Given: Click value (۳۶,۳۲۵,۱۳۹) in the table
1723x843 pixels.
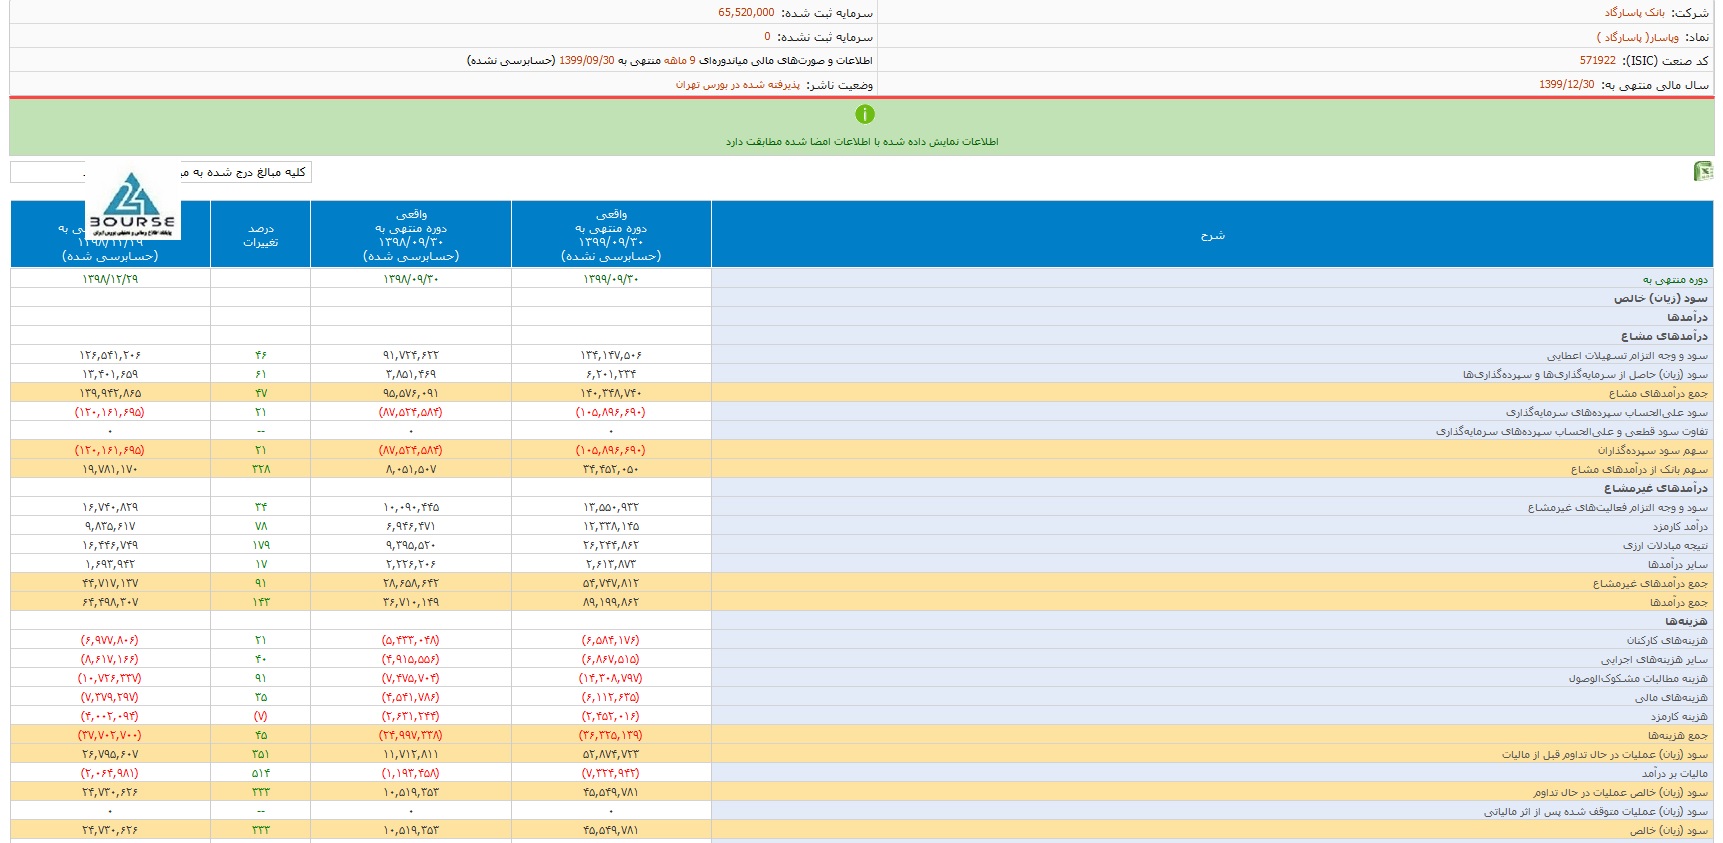Looking at the screenshot, I should click(611, 735).
